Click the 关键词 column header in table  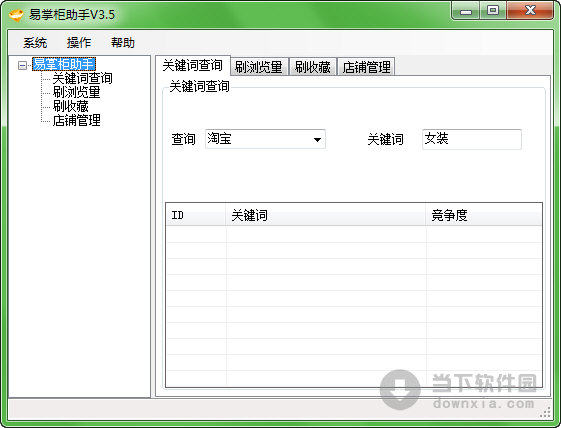click(x=326, y=215)
